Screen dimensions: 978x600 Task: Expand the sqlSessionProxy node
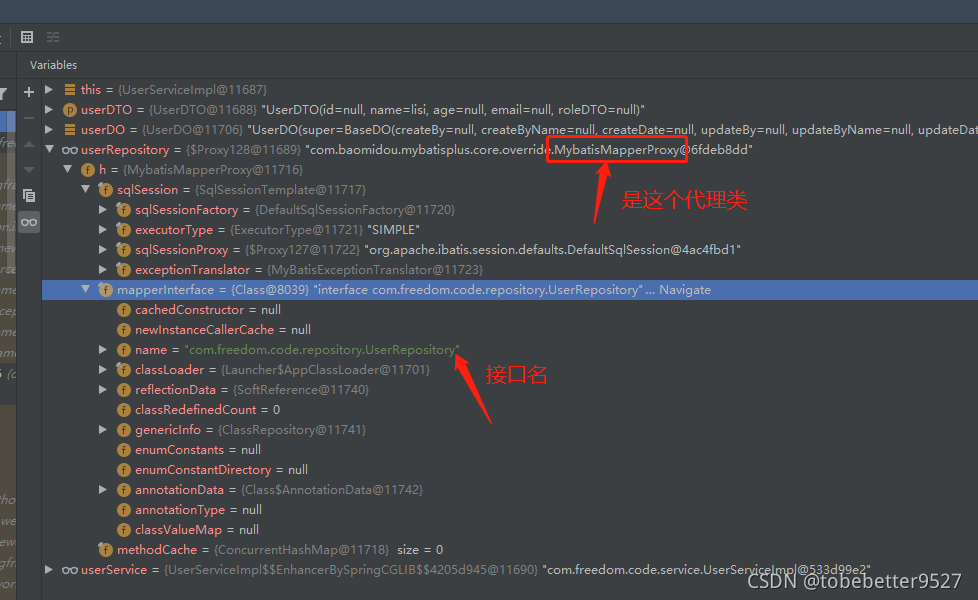point(103,249)
